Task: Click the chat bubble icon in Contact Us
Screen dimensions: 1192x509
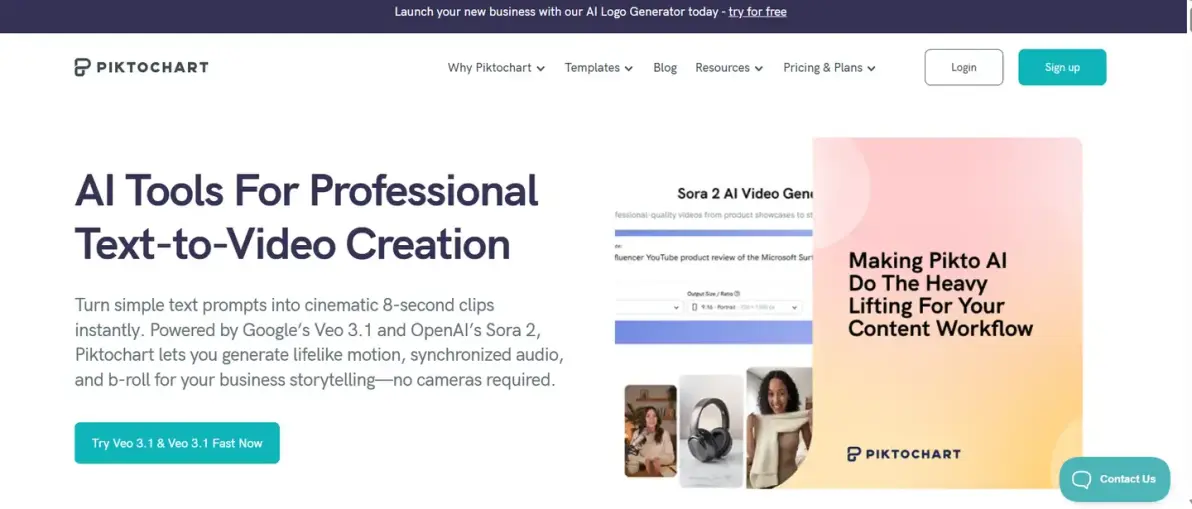Action: [x=1081, y=479]
